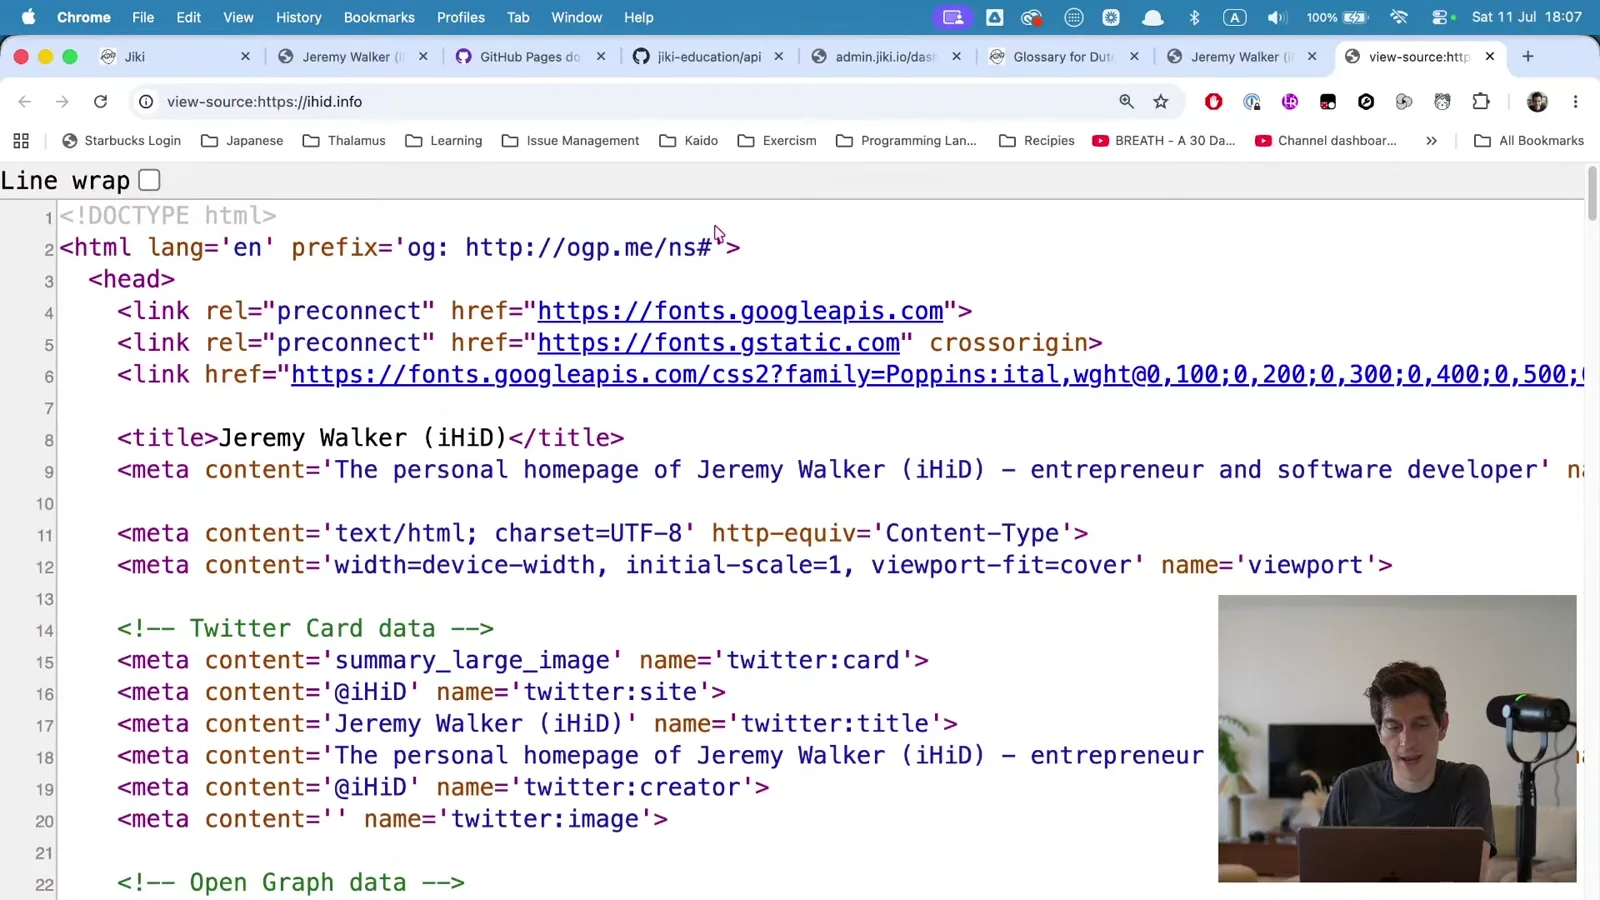Click the date and time in menu bar
The width and height of the screenshot is (1600, 900).
[x=1527, y=17]
